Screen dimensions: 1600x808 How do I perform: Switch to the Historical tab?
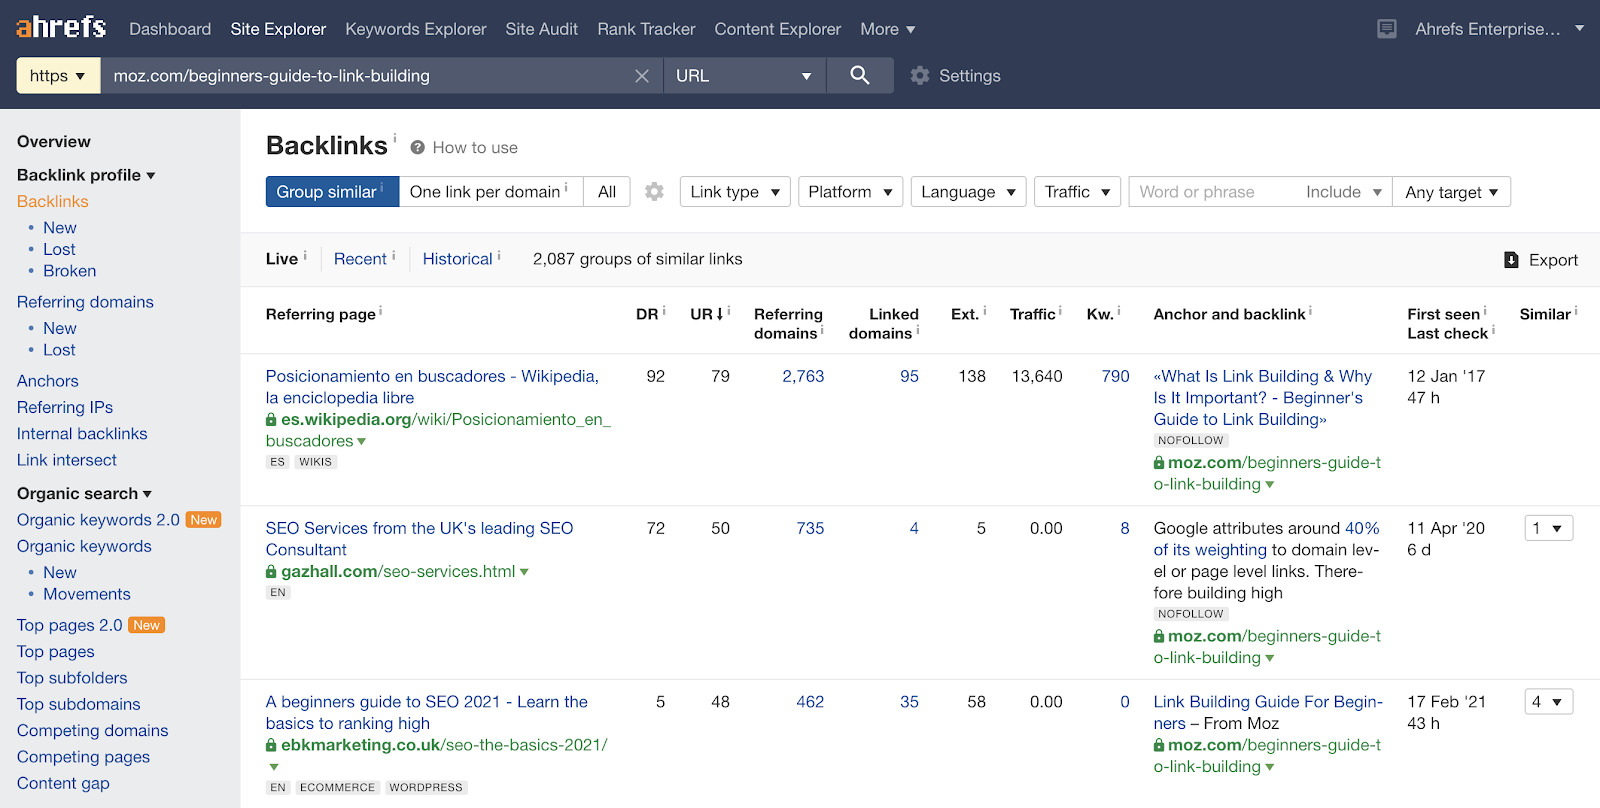tap(457, 259)
